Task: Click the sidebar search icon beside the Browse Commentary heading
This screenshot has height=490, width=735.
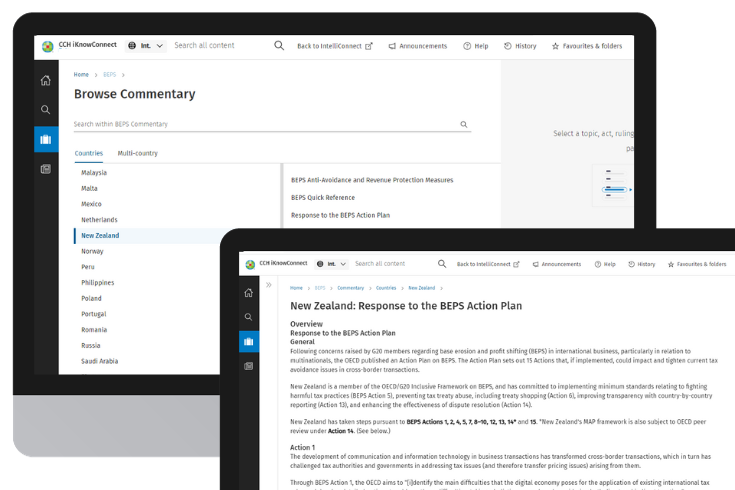Action: [46, 109]
